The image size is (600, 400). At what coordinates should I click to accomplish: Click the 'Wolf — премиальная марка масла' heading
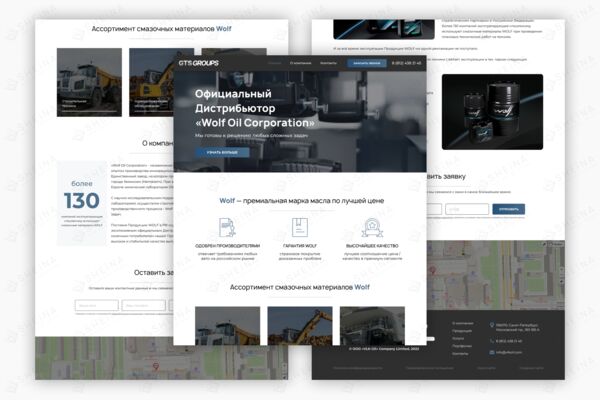tap(302, 201)
